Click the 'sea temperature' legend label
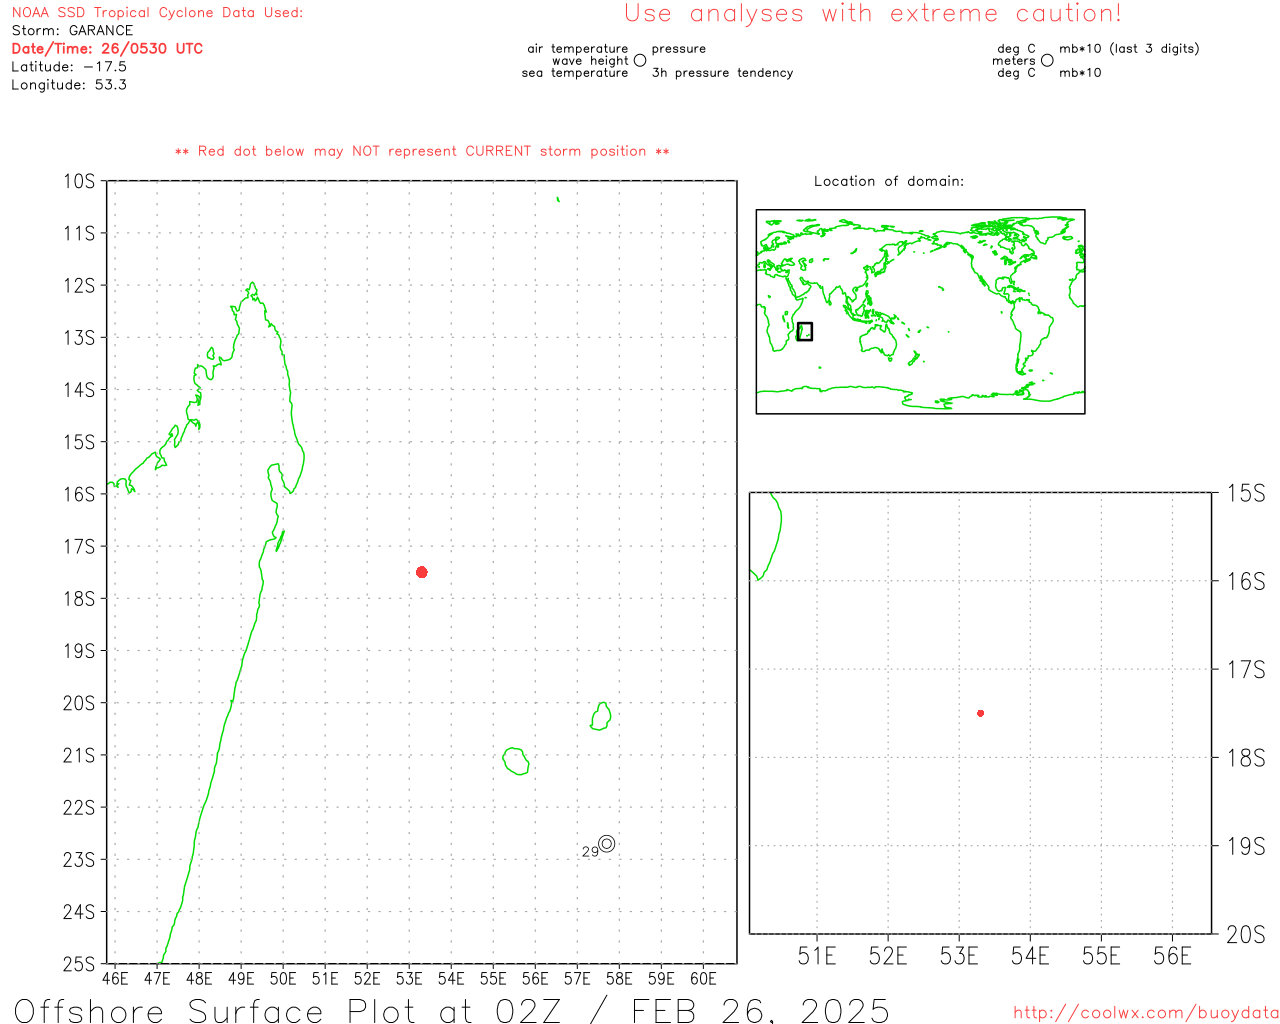Image resolution: width=1280 pixels, height=1024 pixels. coord(575,72)
